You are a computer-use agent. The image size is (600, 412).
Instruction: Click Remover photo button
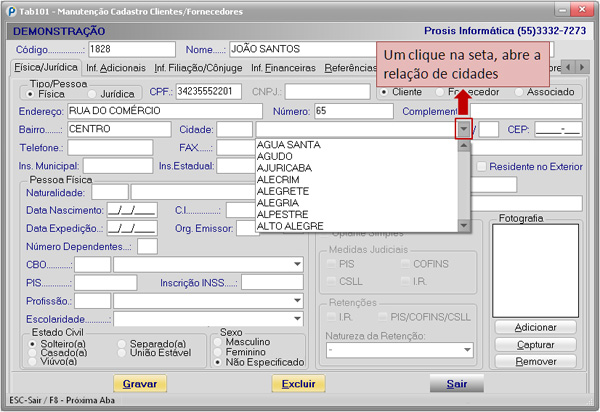point(535,362)
